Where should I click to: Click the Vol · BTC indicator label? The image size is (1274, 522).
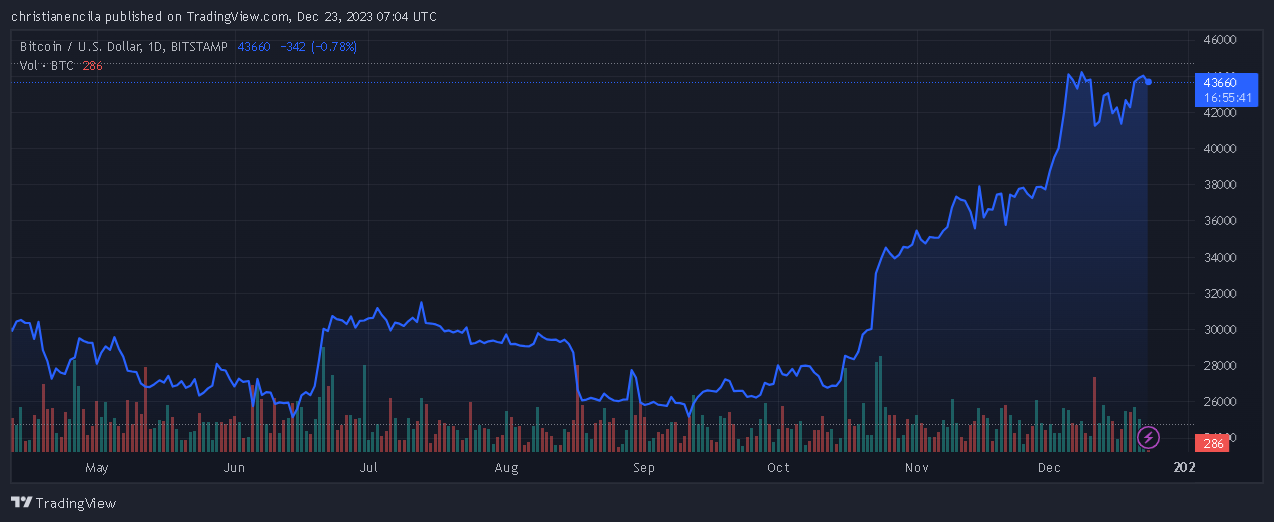pos(47,65)
